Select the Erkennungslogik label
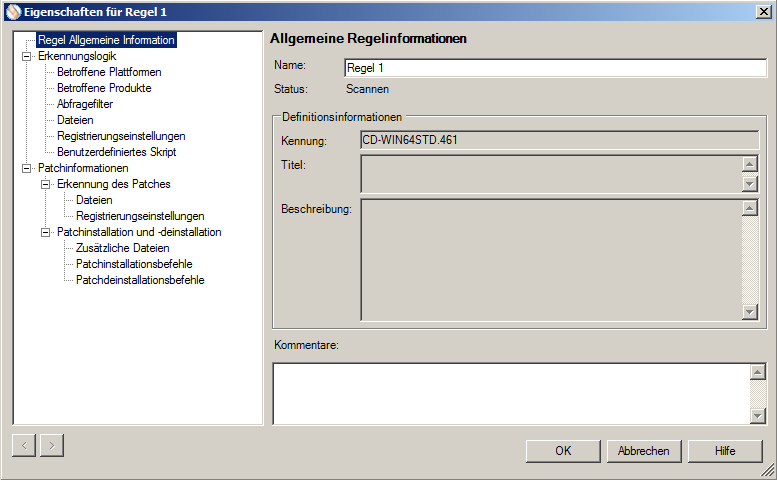Screen dimensions: 777x480 (x=77, y=56)
